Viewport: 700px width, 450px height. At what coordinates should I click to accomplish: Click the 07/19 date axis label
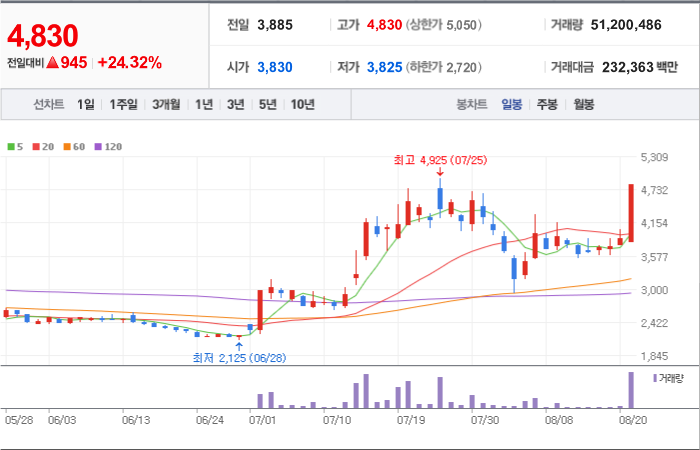tap(411, 421)
